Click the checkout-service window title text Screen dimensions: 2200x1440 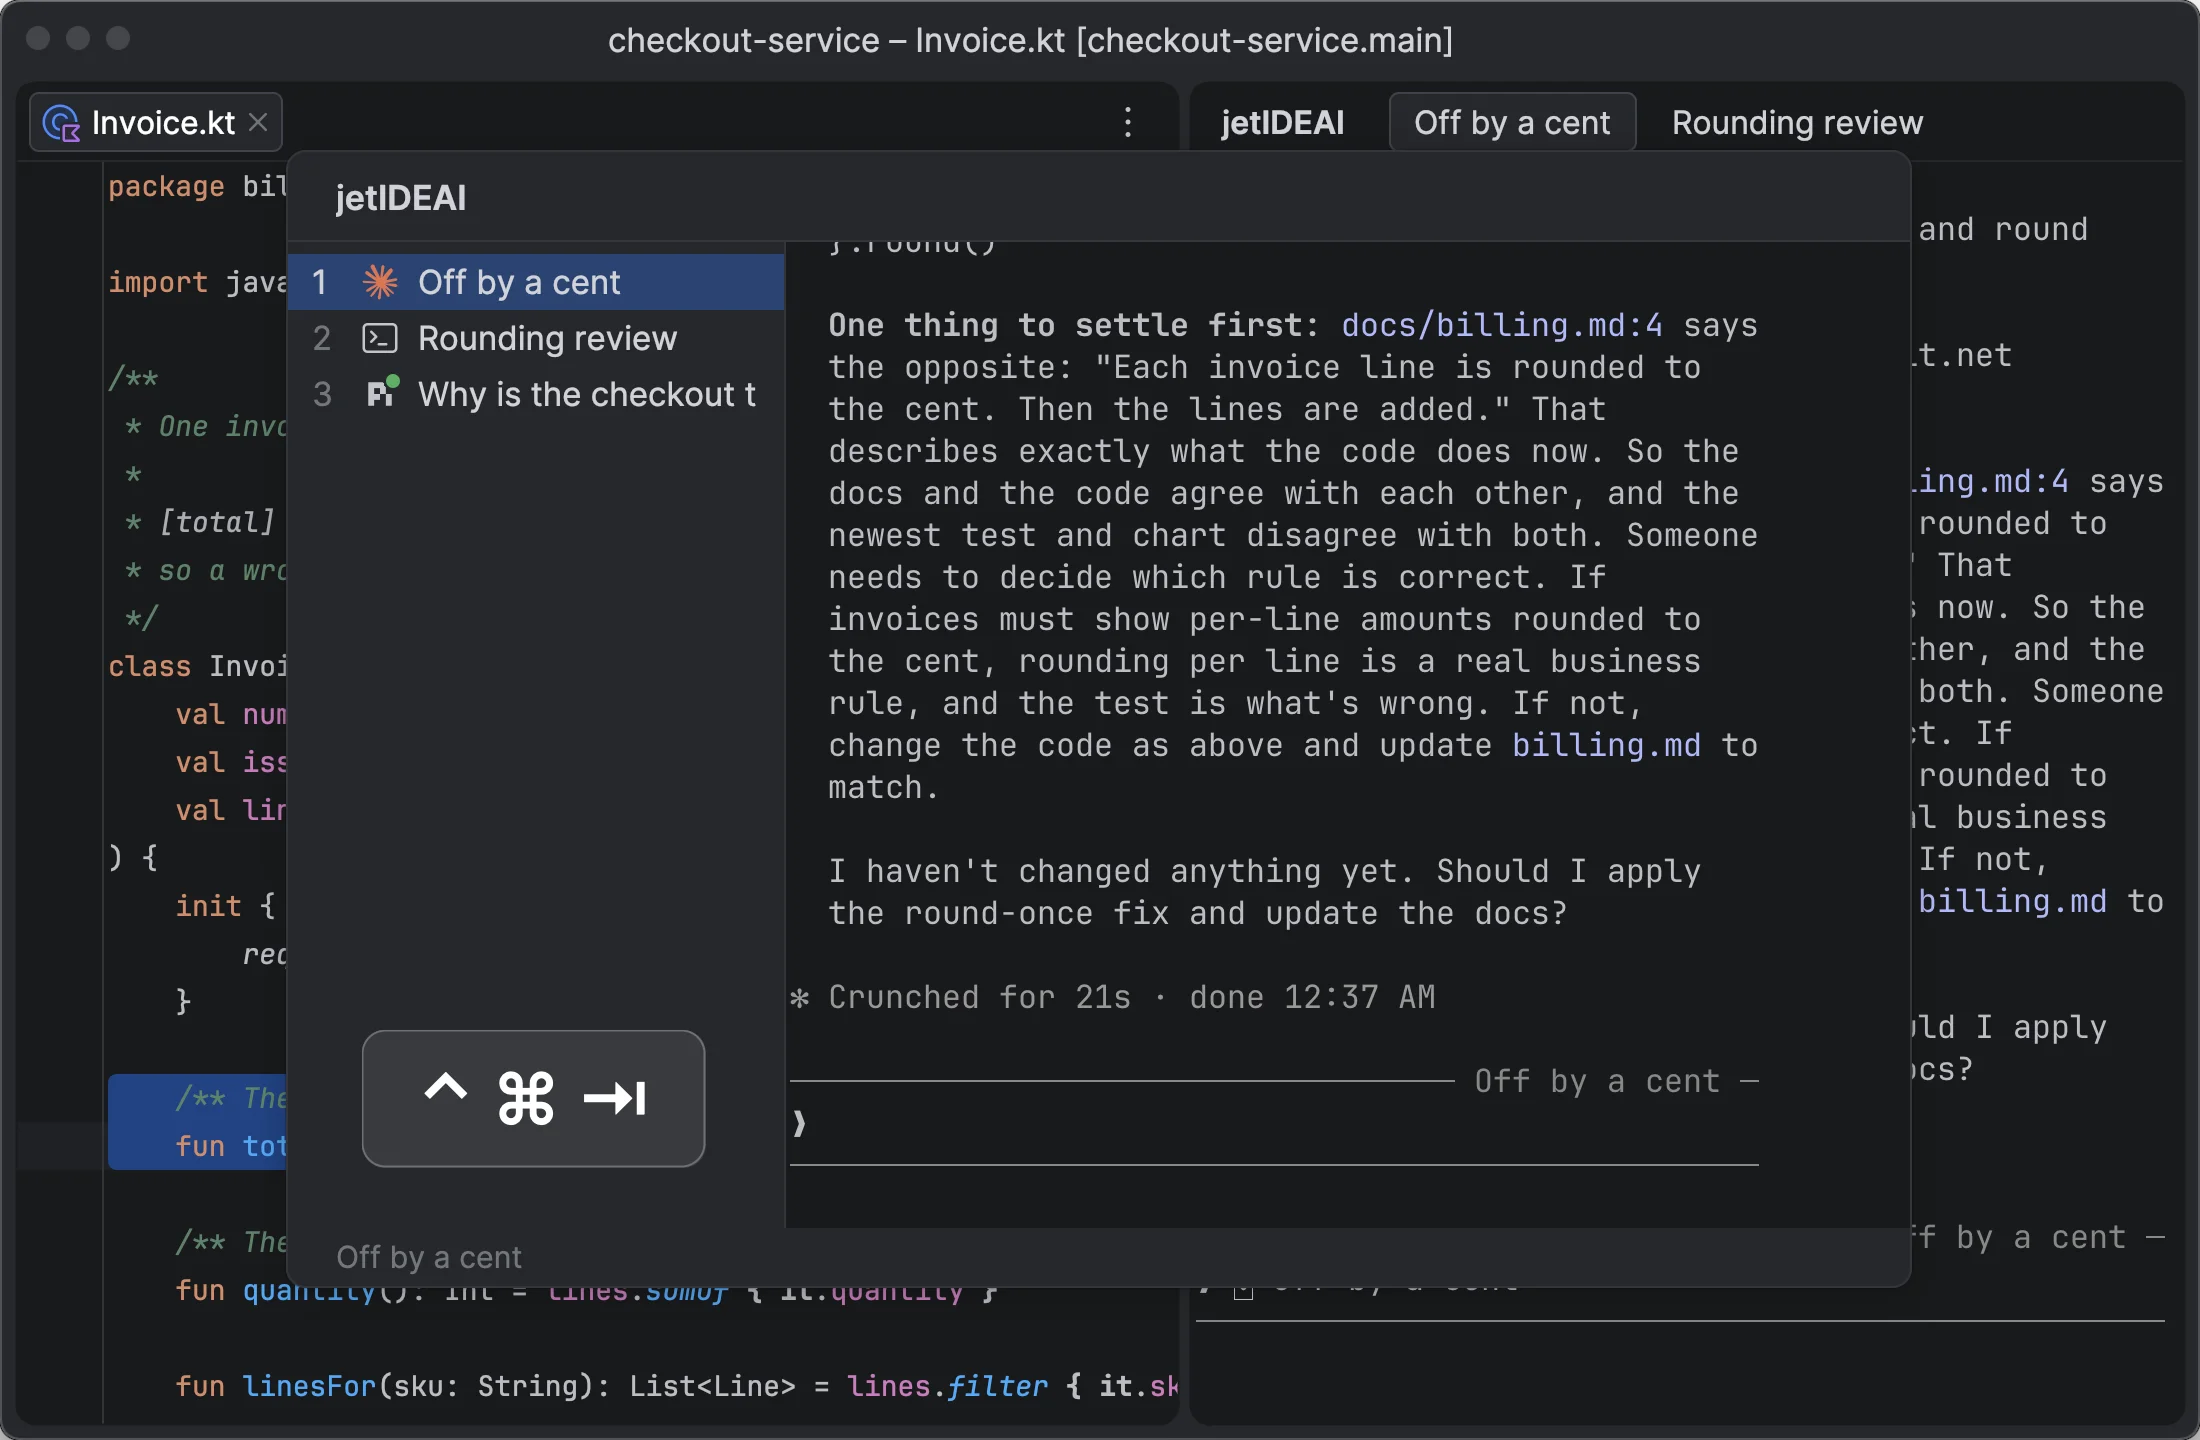(x=1030, y=40)
